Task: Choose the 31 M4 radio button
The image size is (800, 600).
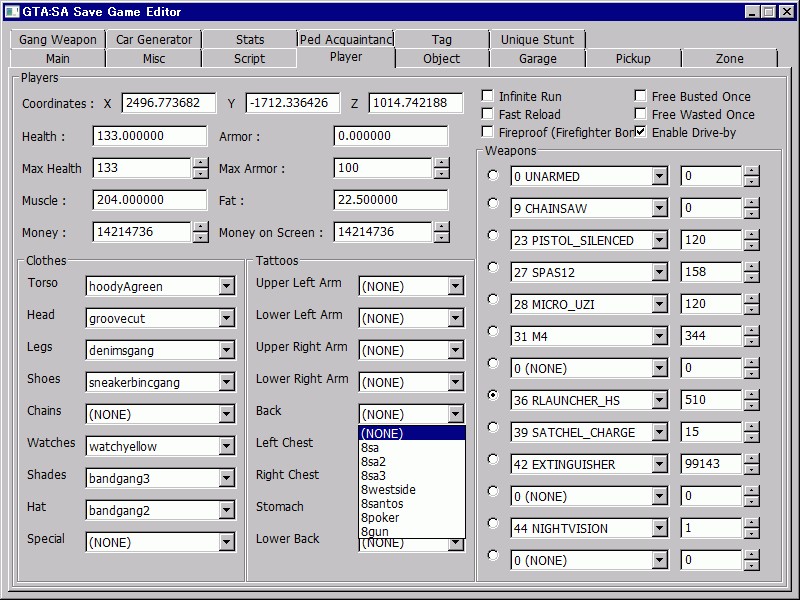Action: pos(493,331)
